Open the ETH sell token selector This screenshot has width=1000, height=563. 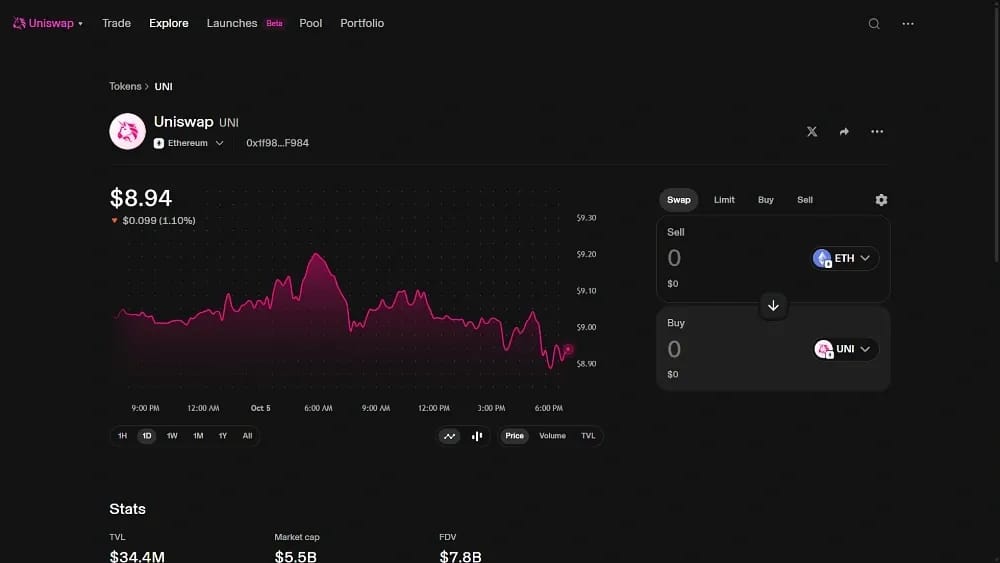[x=845, y=258]
